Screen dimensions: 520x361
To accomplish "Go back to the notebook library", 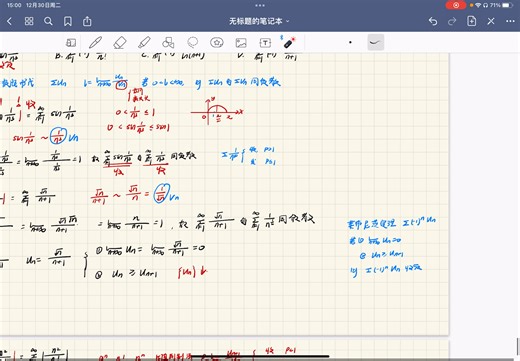I will pyautogui.click(x=9, y=21).
